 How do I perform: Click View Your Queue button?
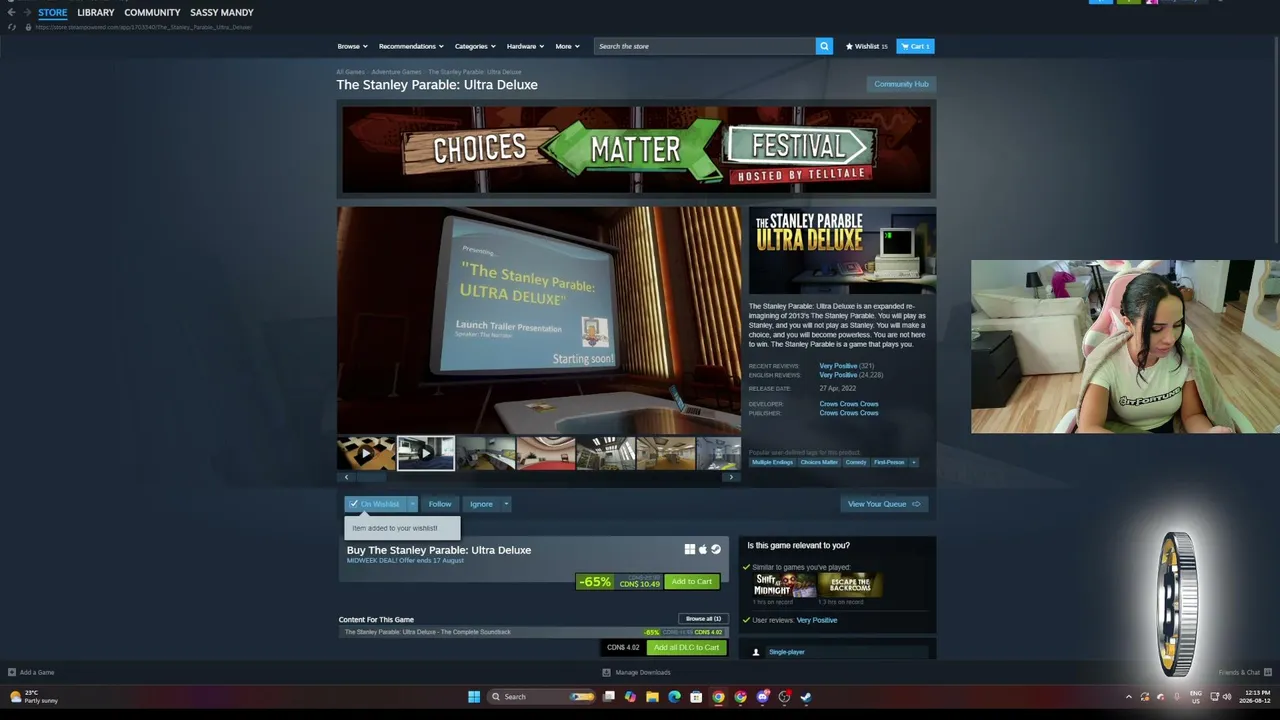coord(884,504)
